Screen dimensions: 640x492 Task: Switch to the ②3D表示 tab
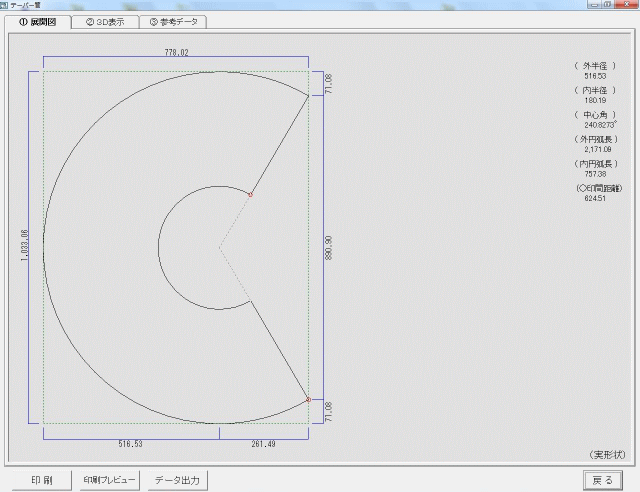pos(105,22)
